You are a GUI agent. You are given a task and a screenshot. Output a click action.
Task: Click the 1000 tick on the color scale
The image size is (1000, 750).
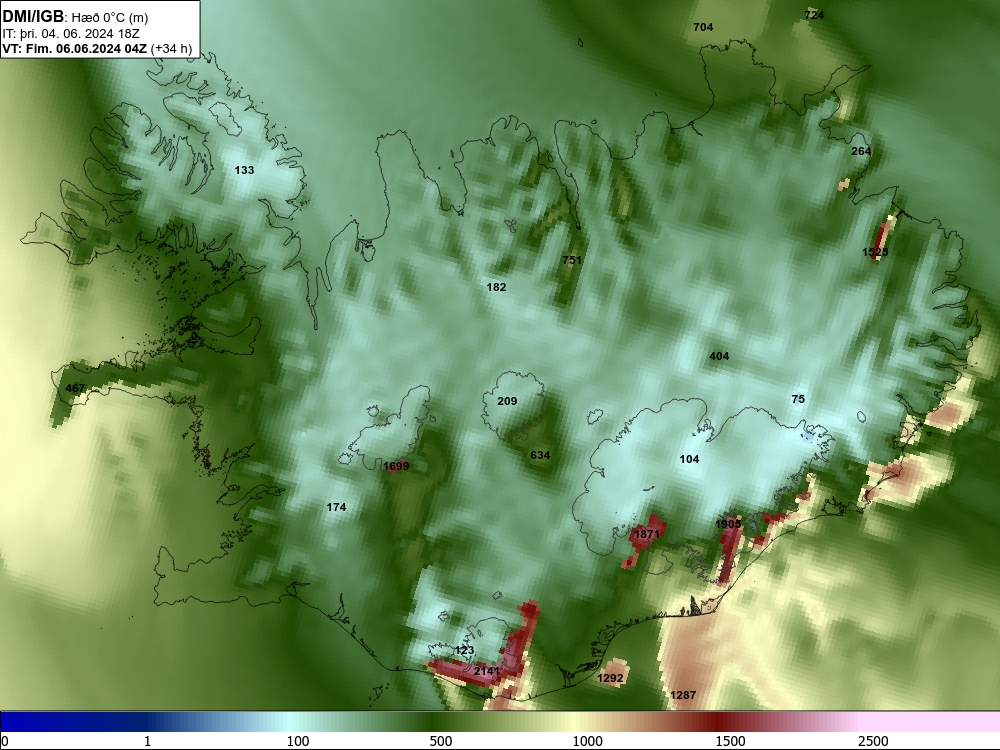point(587,741)
